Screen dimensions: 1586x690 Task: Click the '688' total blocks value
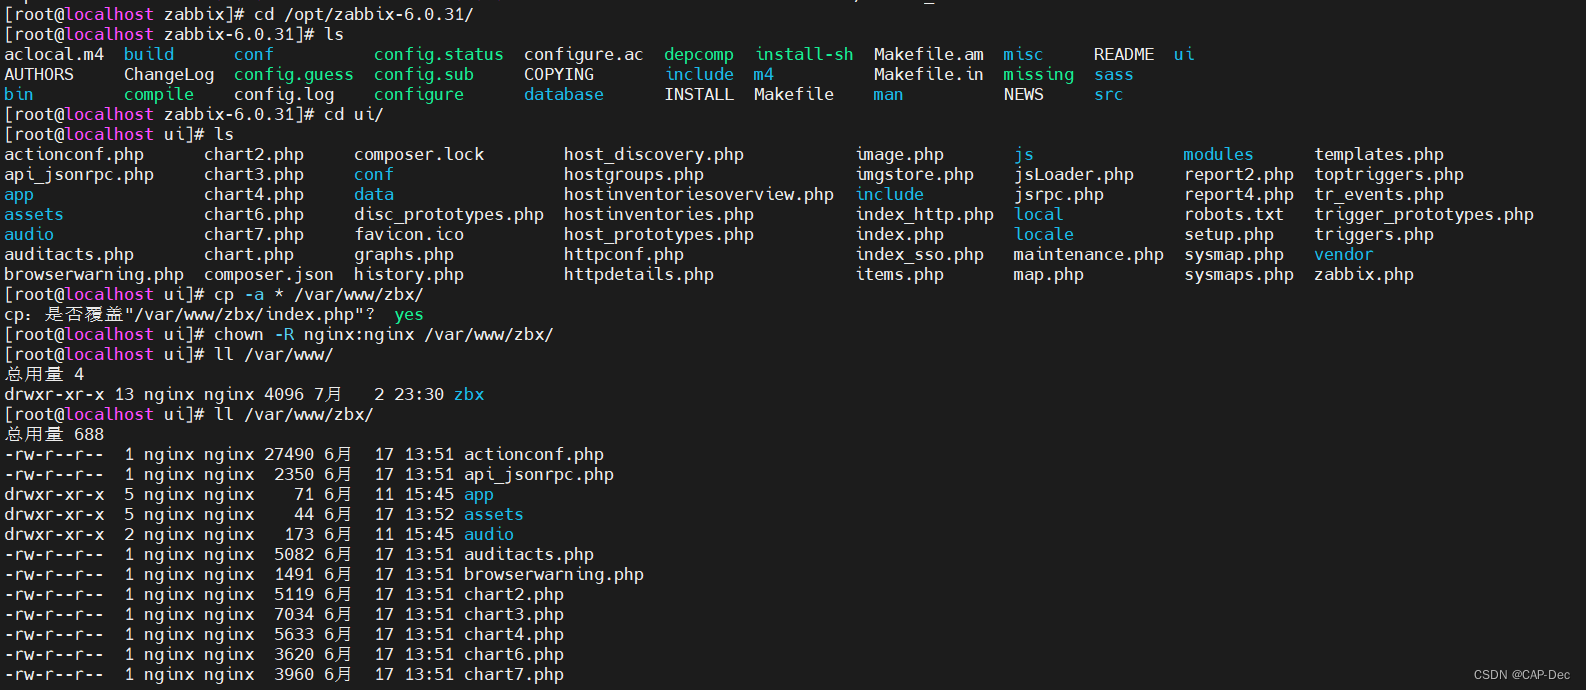tap(89, 434)
